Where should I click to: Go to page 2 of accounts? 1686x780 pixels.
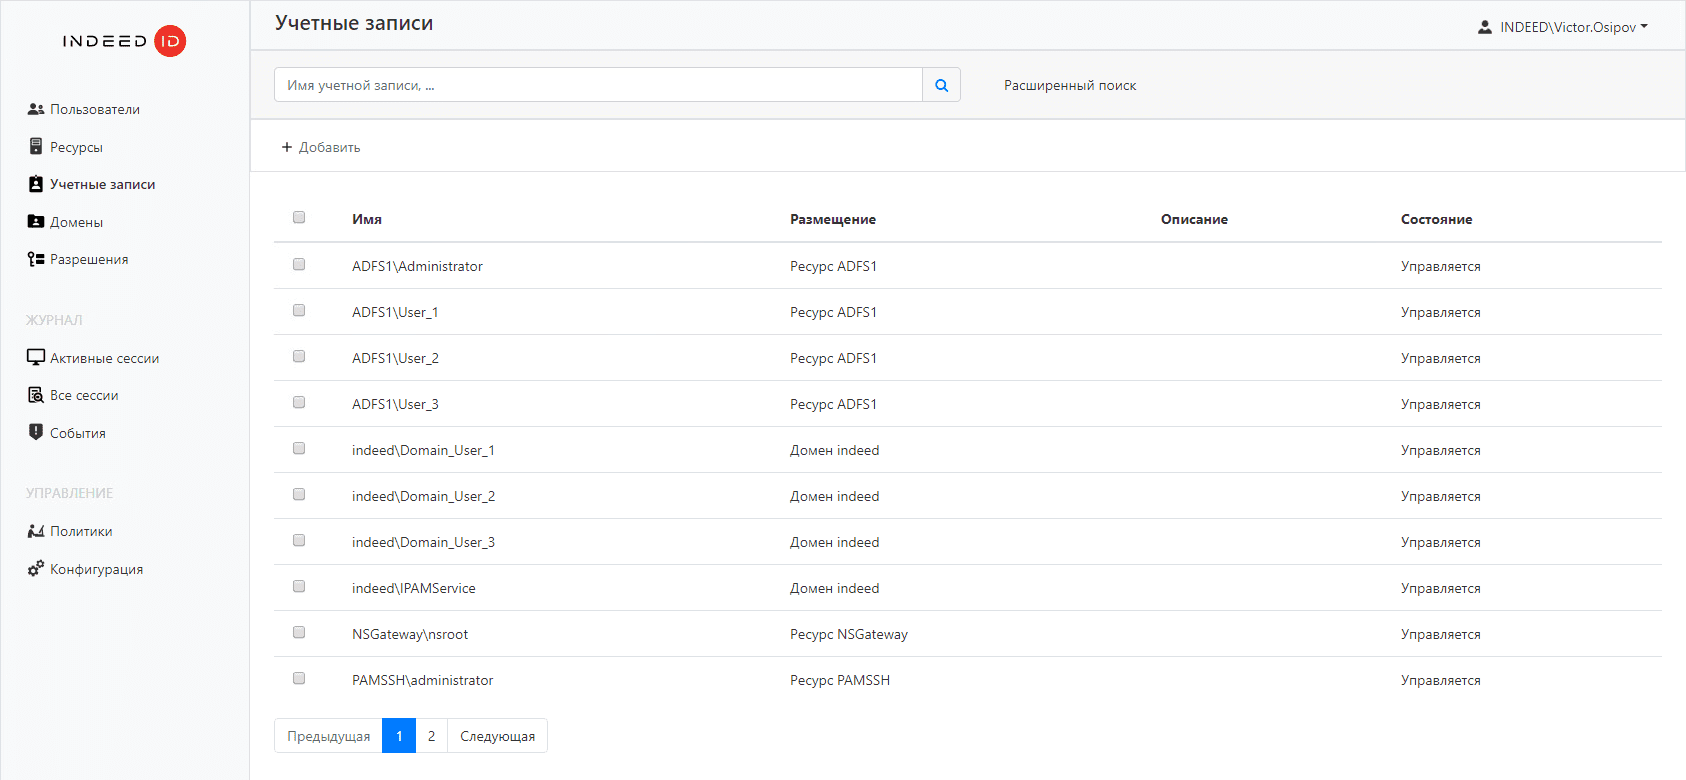coord(431,736)
